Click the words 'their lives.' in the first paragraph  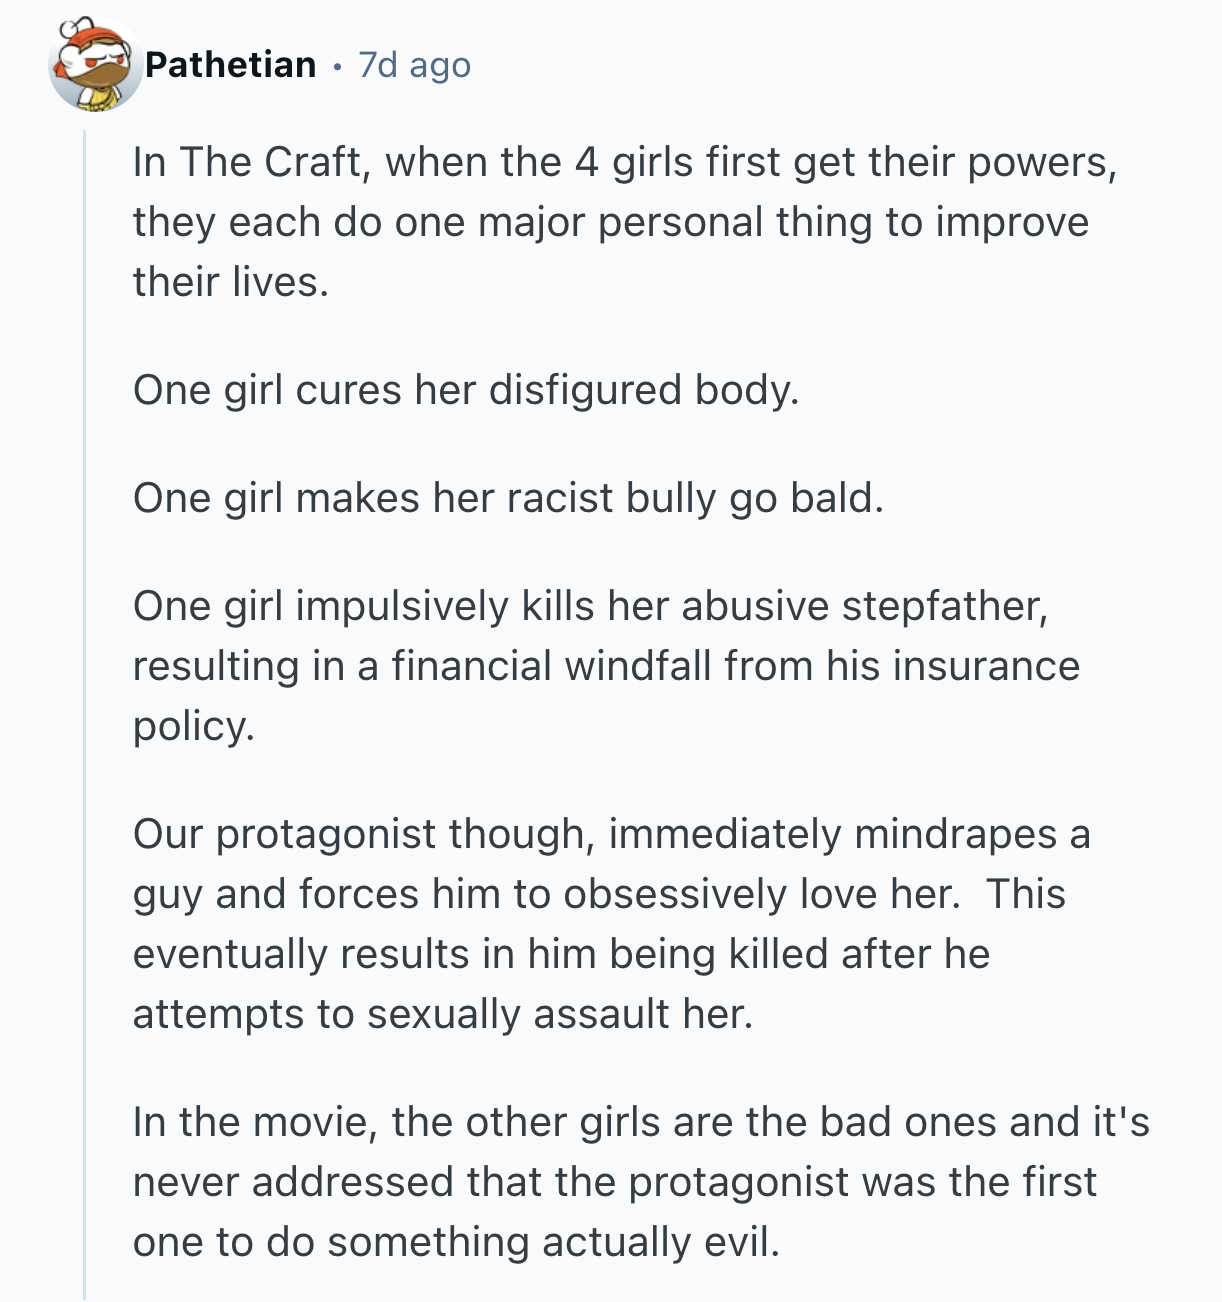231,282
